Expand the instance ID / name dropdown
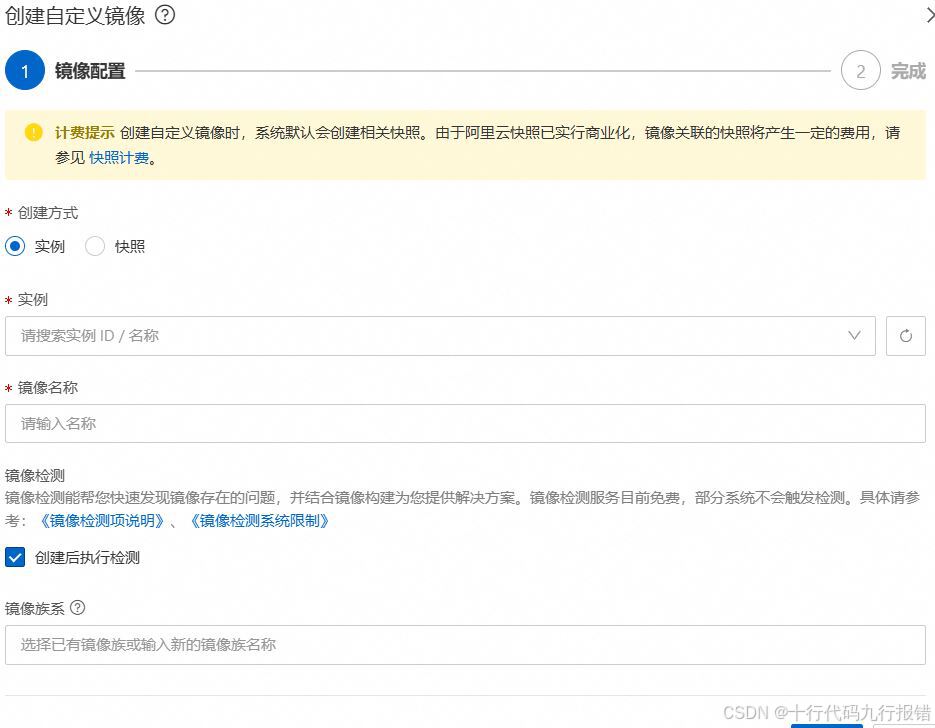Viewport: 935px width, 728px height. click(440, 336)
